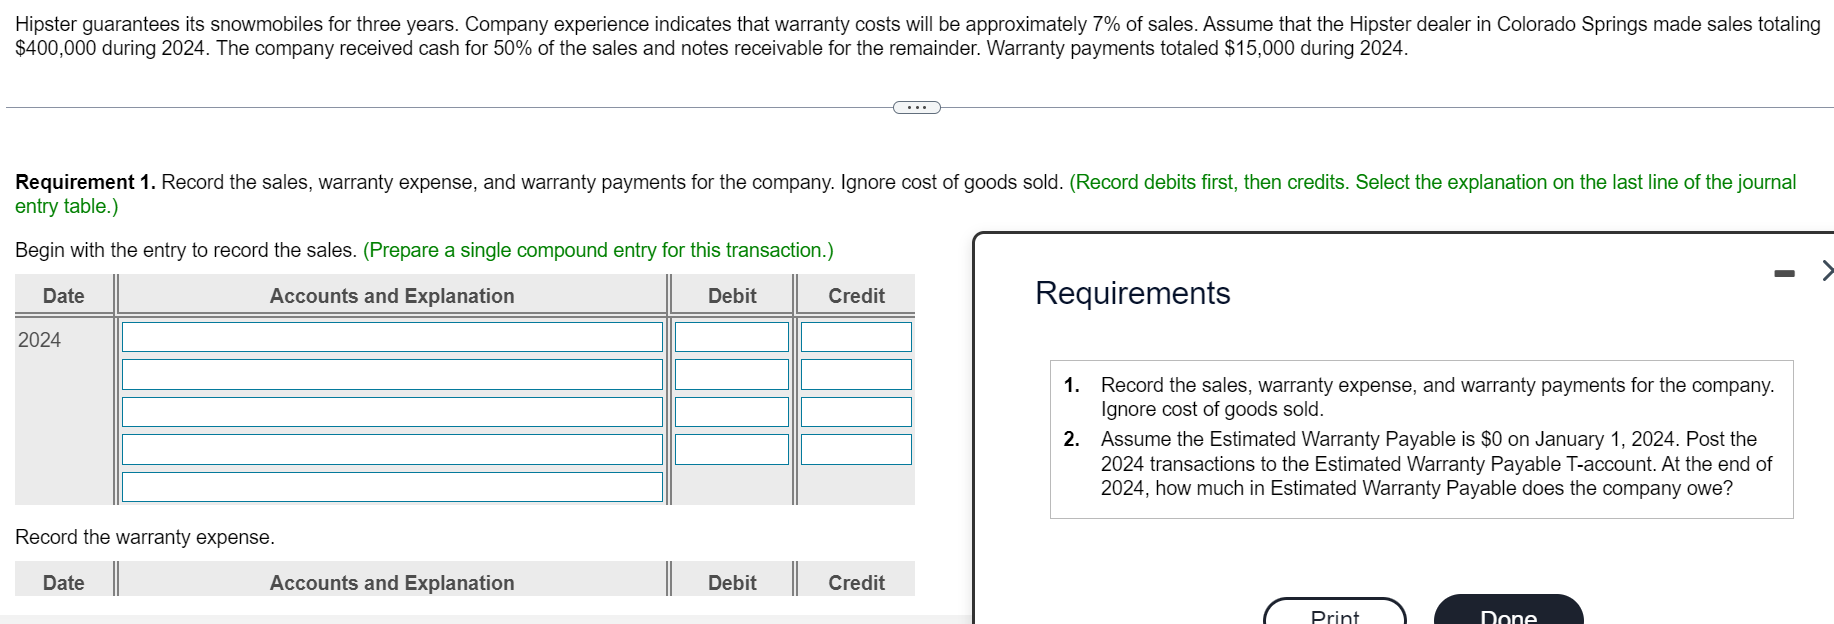Click the ellipsis divider to reveal hidden content

[x=917, y=107]
